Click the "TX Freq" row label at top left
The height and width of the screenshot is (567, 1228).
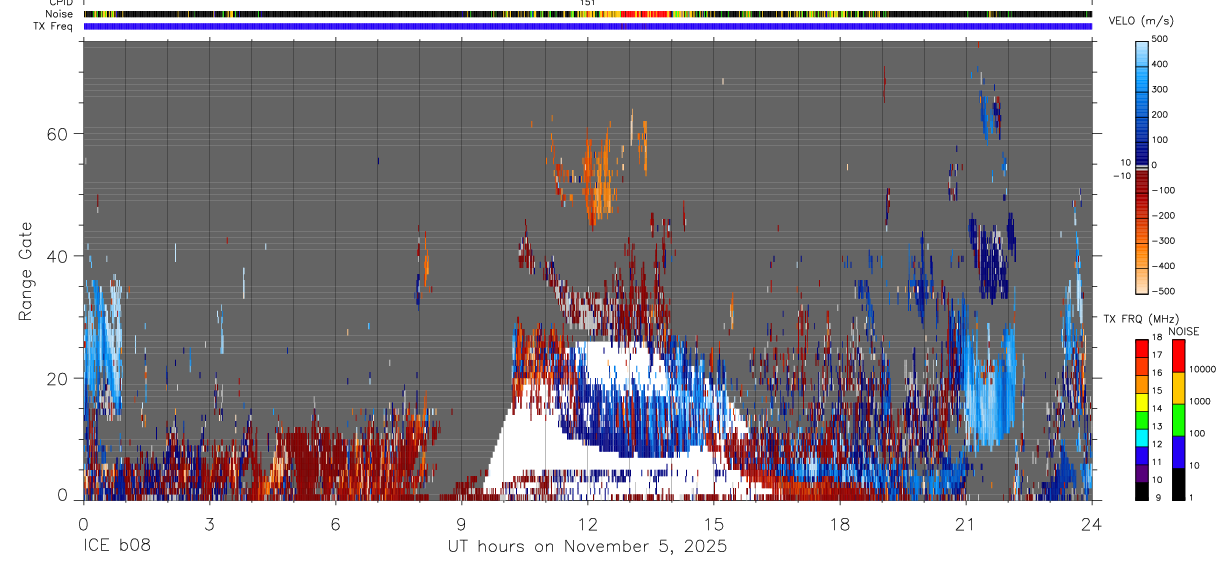pyautogui.click(x=54, y=27)
